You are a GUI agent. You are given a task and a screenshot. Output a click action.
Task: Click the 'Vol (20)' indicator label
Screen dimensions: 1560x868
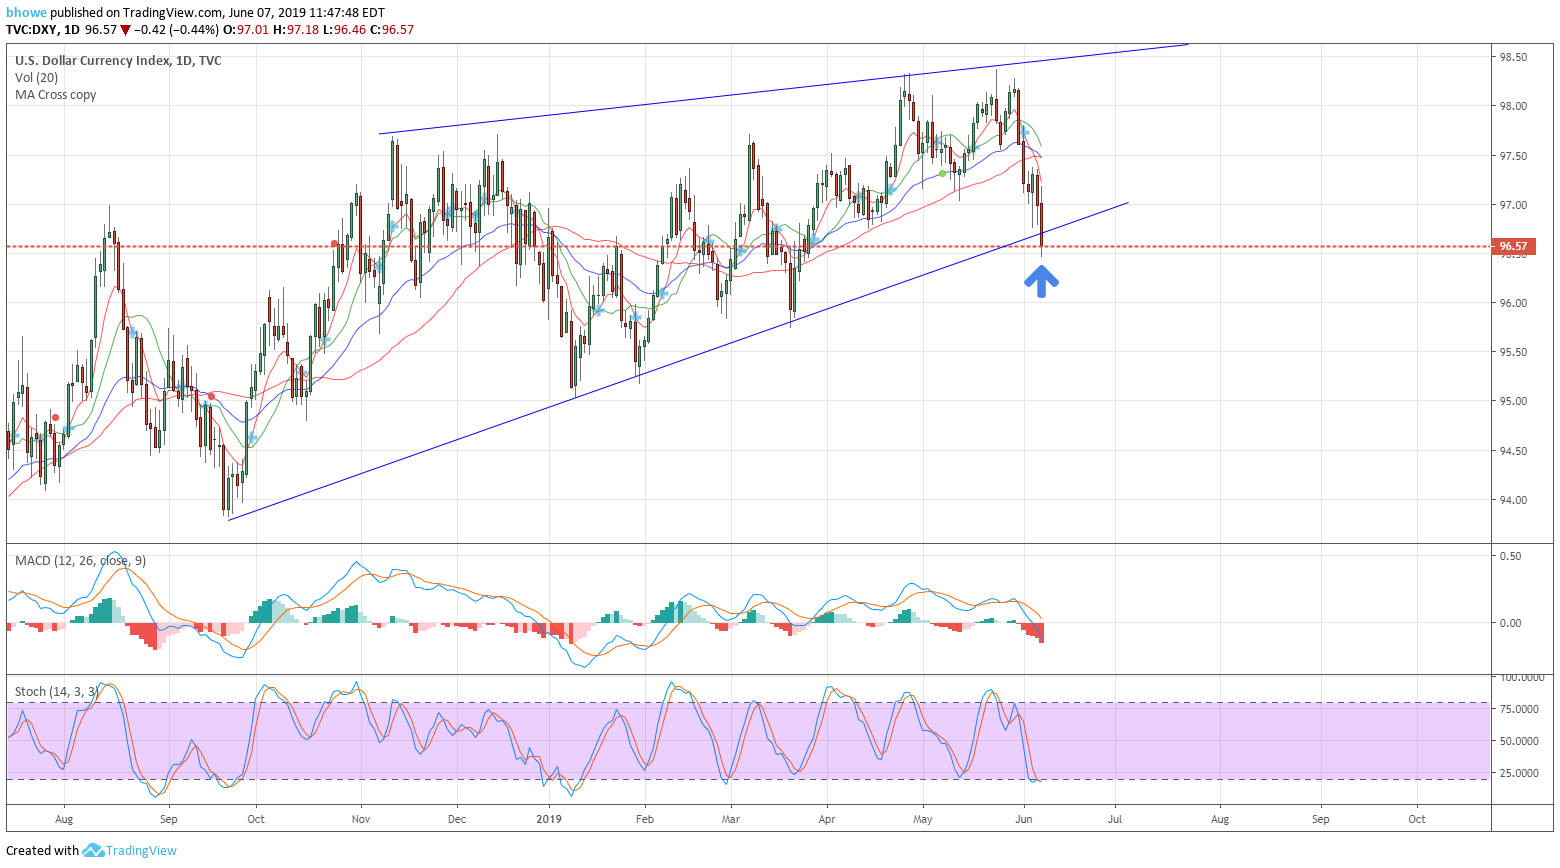pos(36,77)
